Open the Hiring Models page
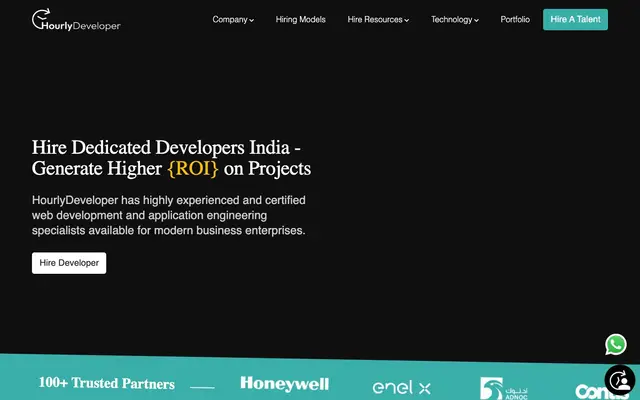The height and width of the screenshot is (400, 640). coord(300,20)
